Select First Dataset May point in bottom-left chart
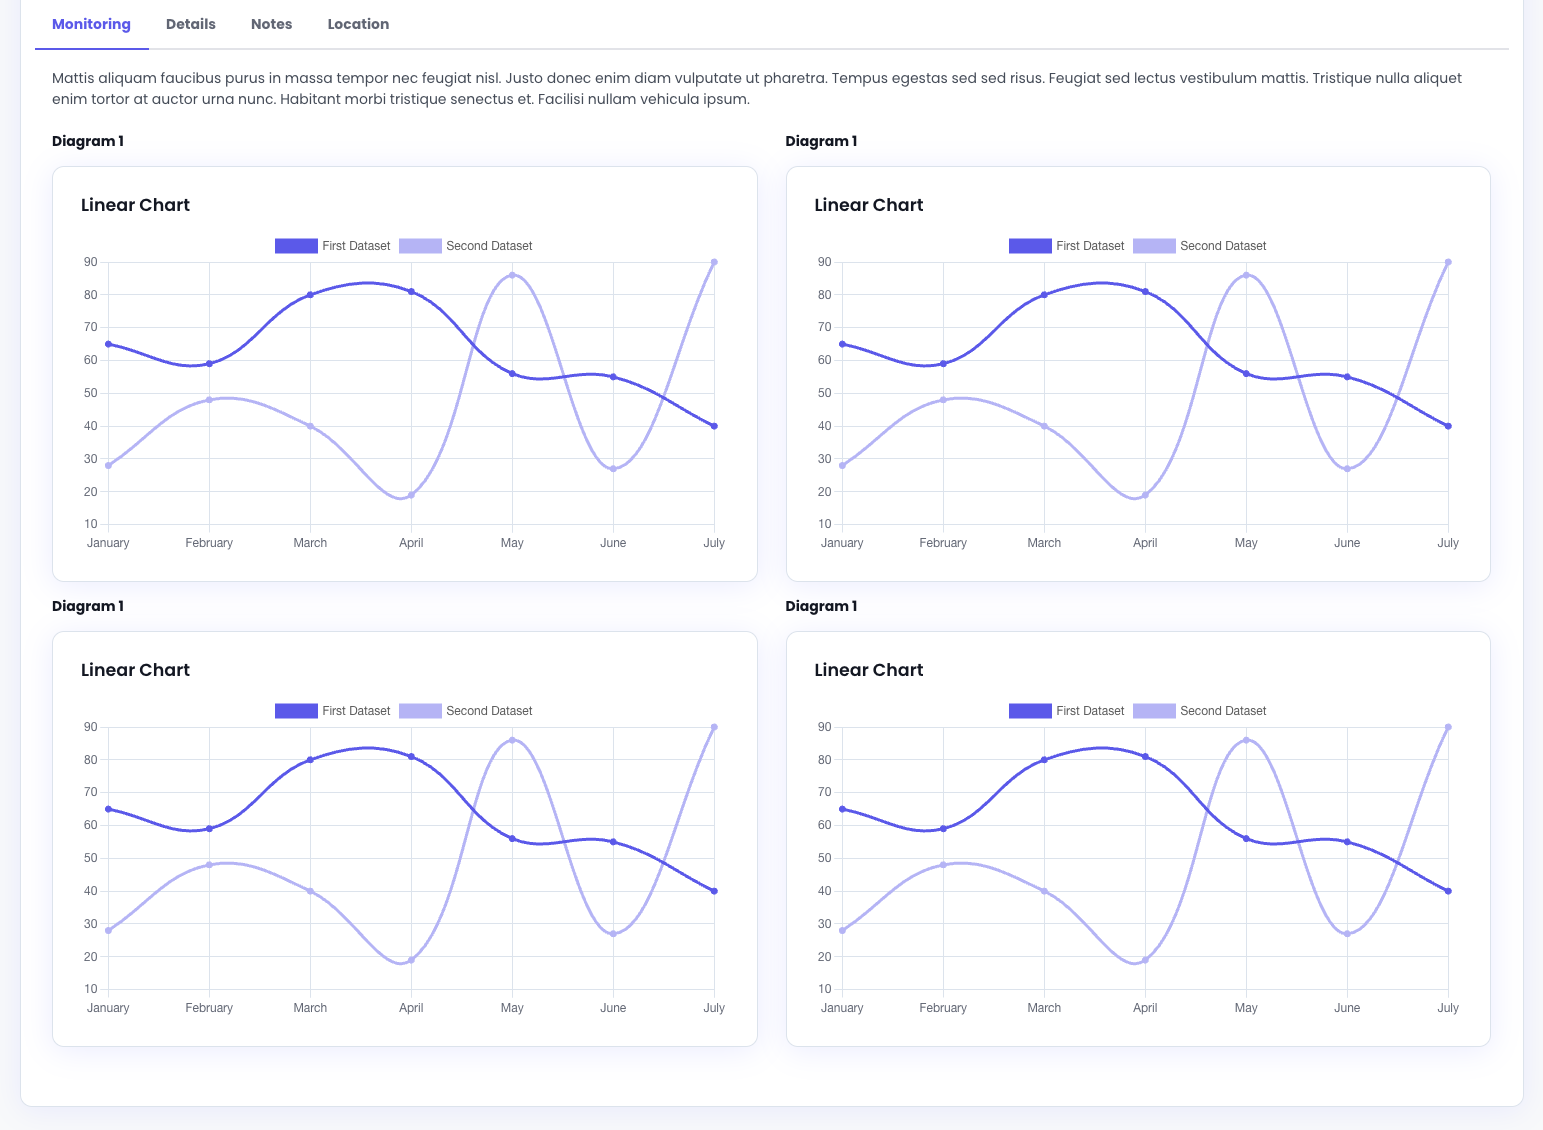The image size is (1543, 1130). click(x=512, y=839)
